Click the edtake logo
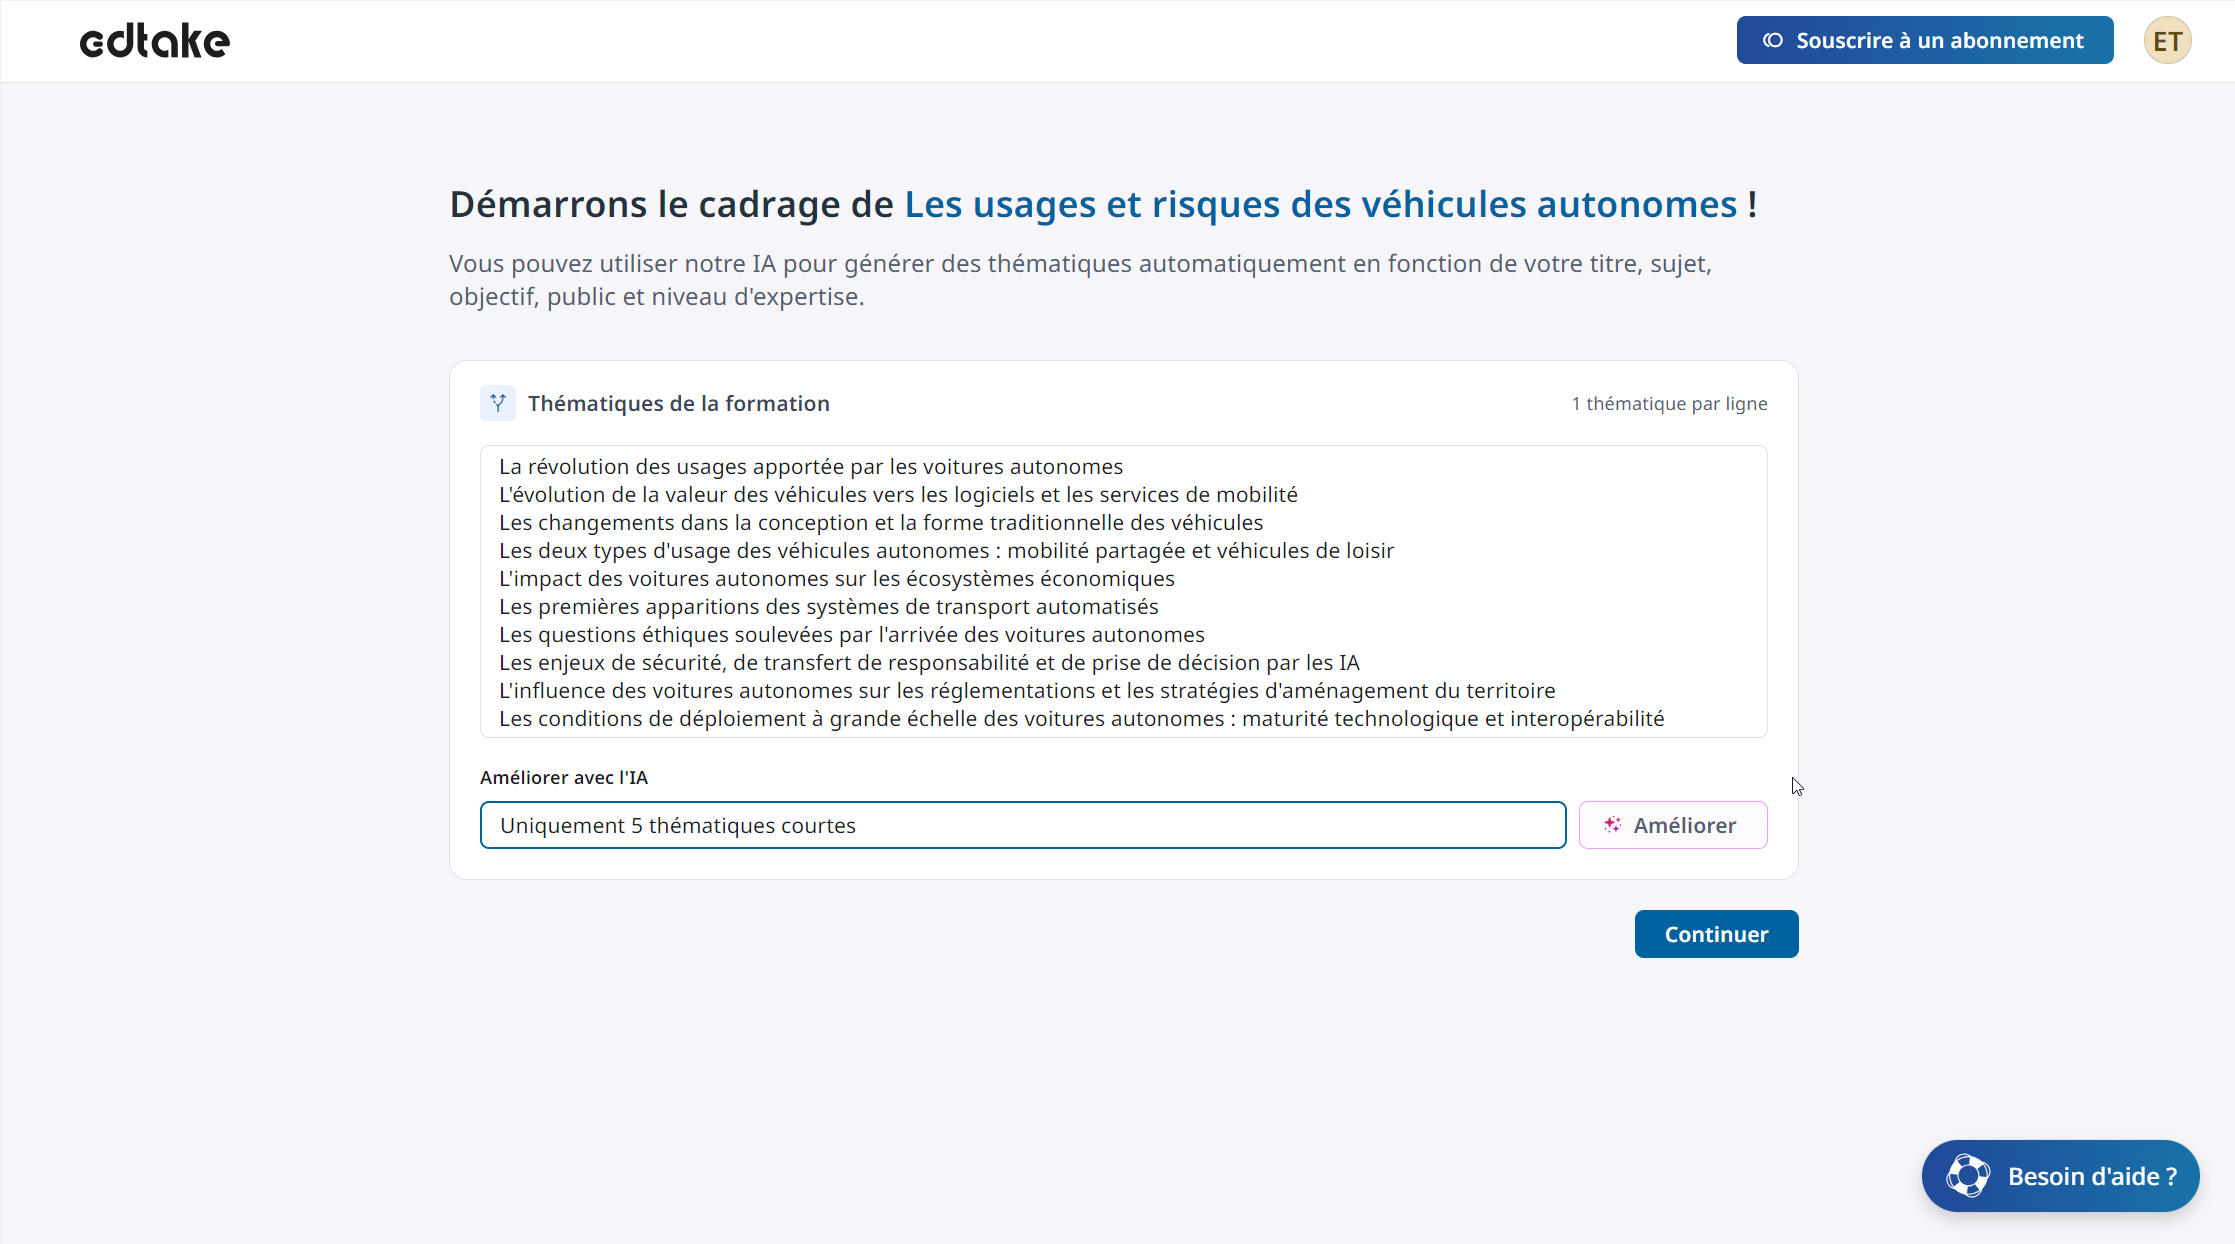The height and width of the screenshot is (1244, 2235). [x=155, y=41]
